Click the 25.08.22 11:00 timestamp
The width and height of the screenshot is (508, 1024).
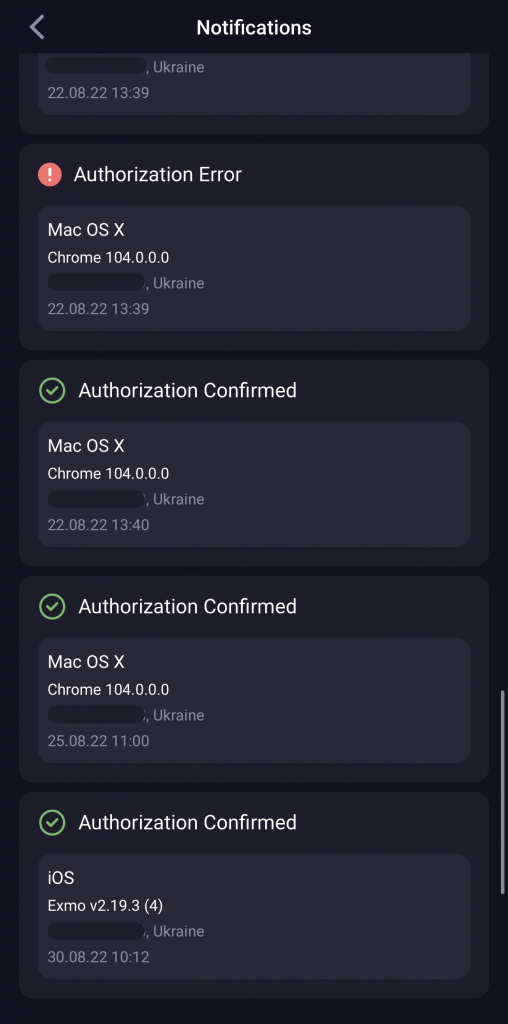pos(99,741)
